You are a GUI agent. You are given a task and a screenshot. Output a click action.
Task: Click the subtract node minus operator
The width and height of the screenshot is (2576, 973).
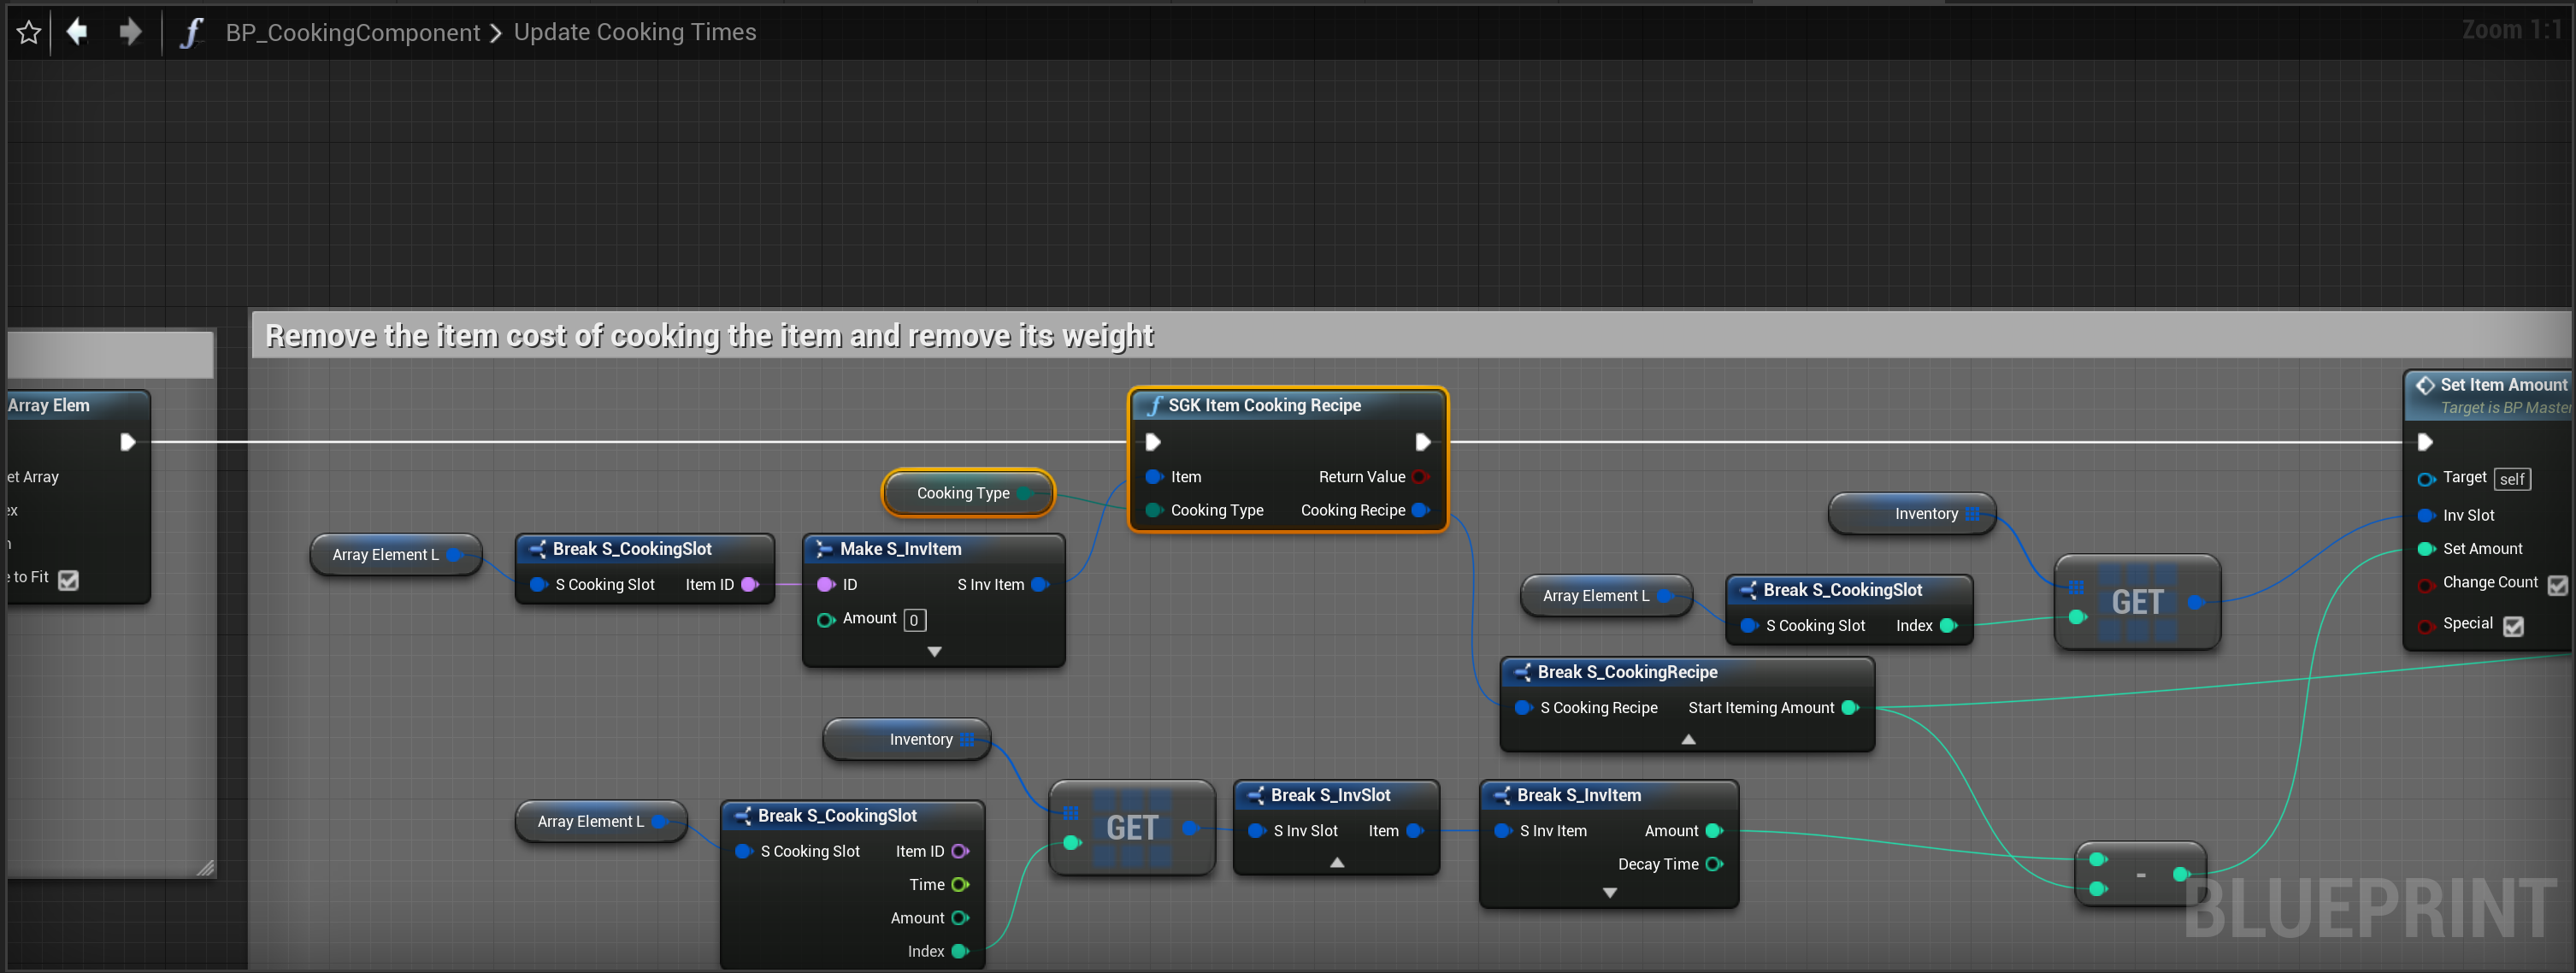(x=2140, y=875)
